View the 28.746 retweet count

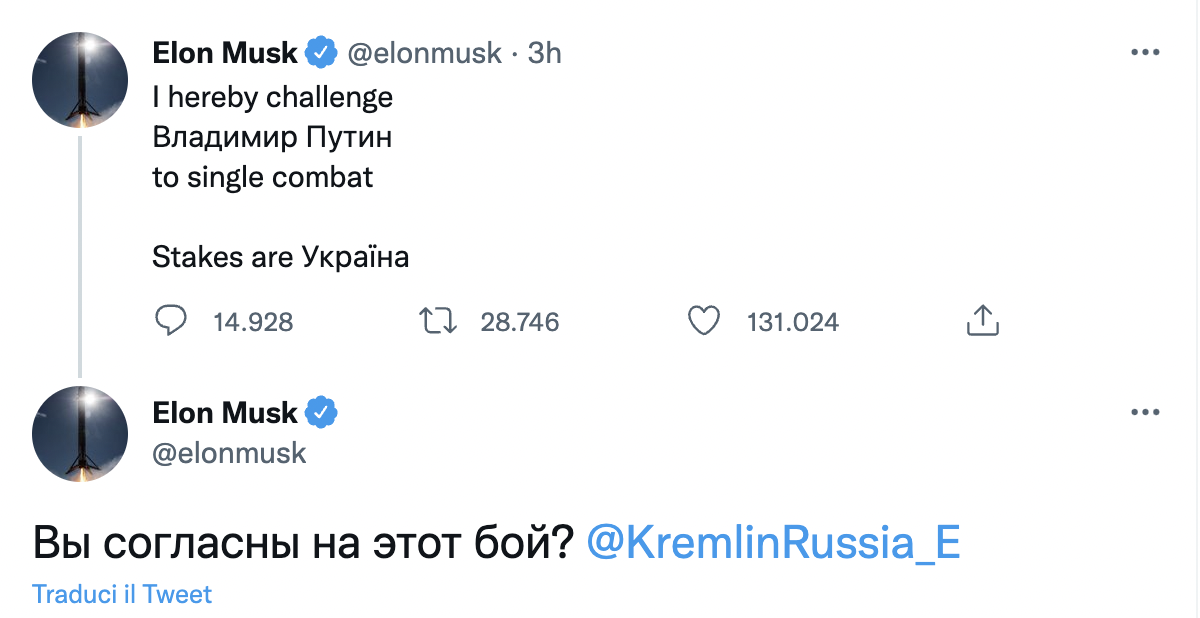coord(519,322)
